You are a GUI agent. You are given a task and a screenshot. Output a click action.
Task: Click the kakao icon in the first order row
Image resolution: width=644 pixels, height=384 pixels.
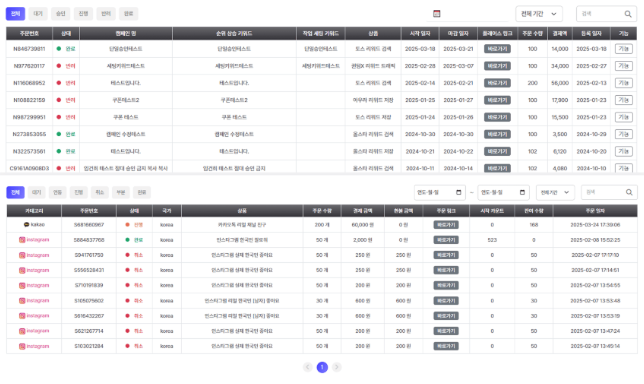[26, 225]
